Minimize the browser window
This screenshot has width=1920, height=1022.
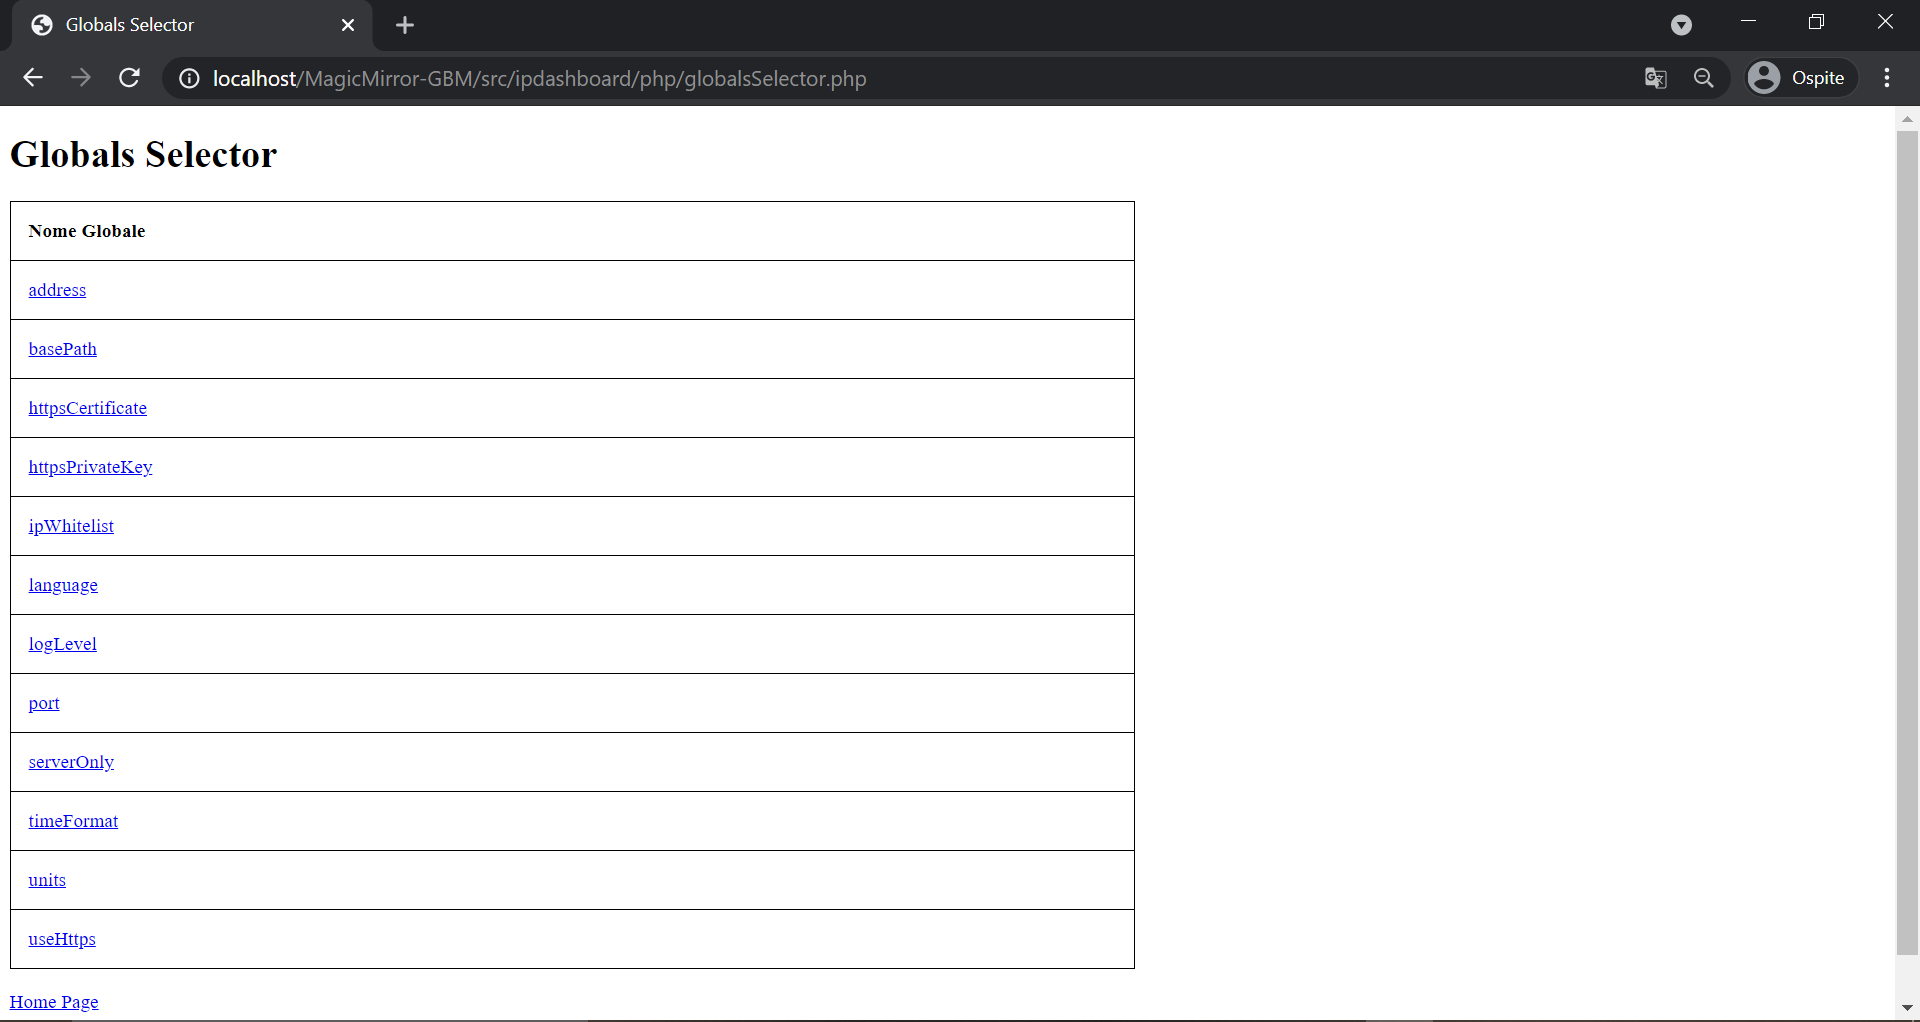(1749, 22)
